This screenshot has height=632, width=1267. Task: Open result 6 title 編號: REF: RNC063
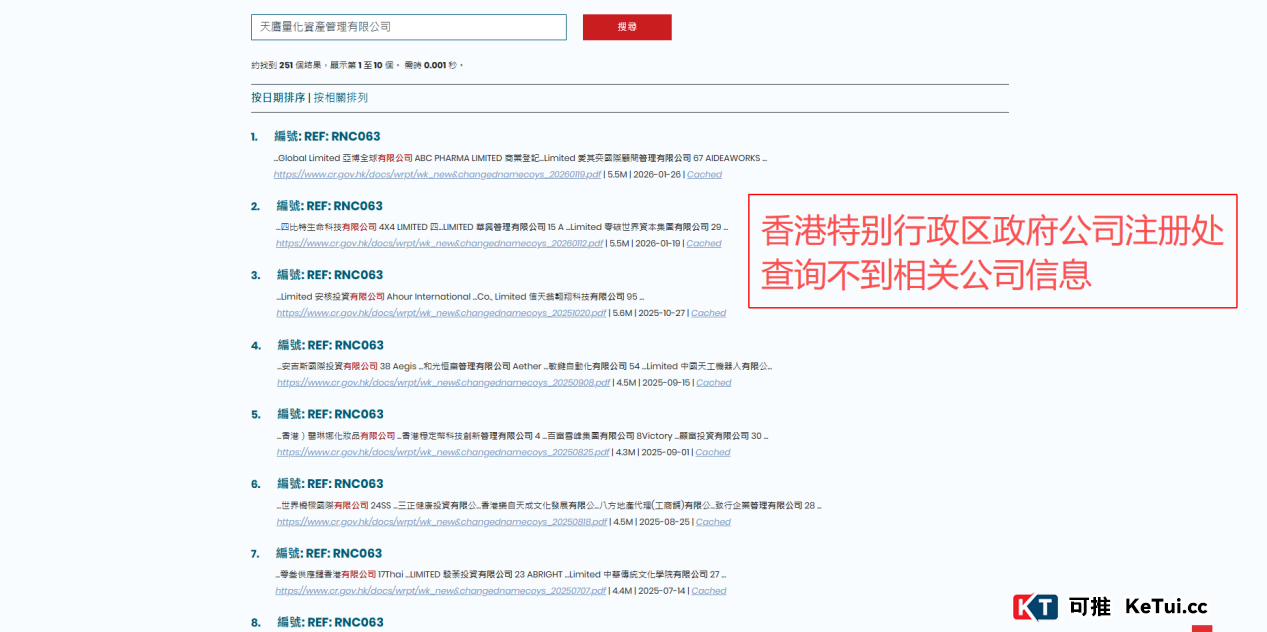point(331,484)
